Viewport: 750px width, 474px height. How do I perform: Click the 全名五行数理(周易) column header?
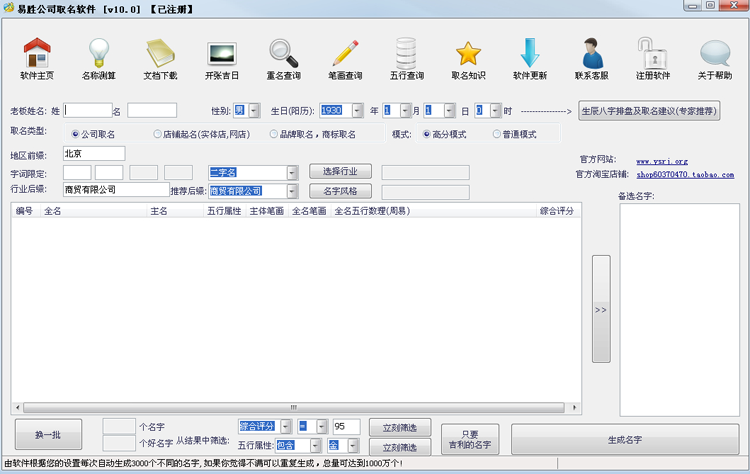pos(434,211)
